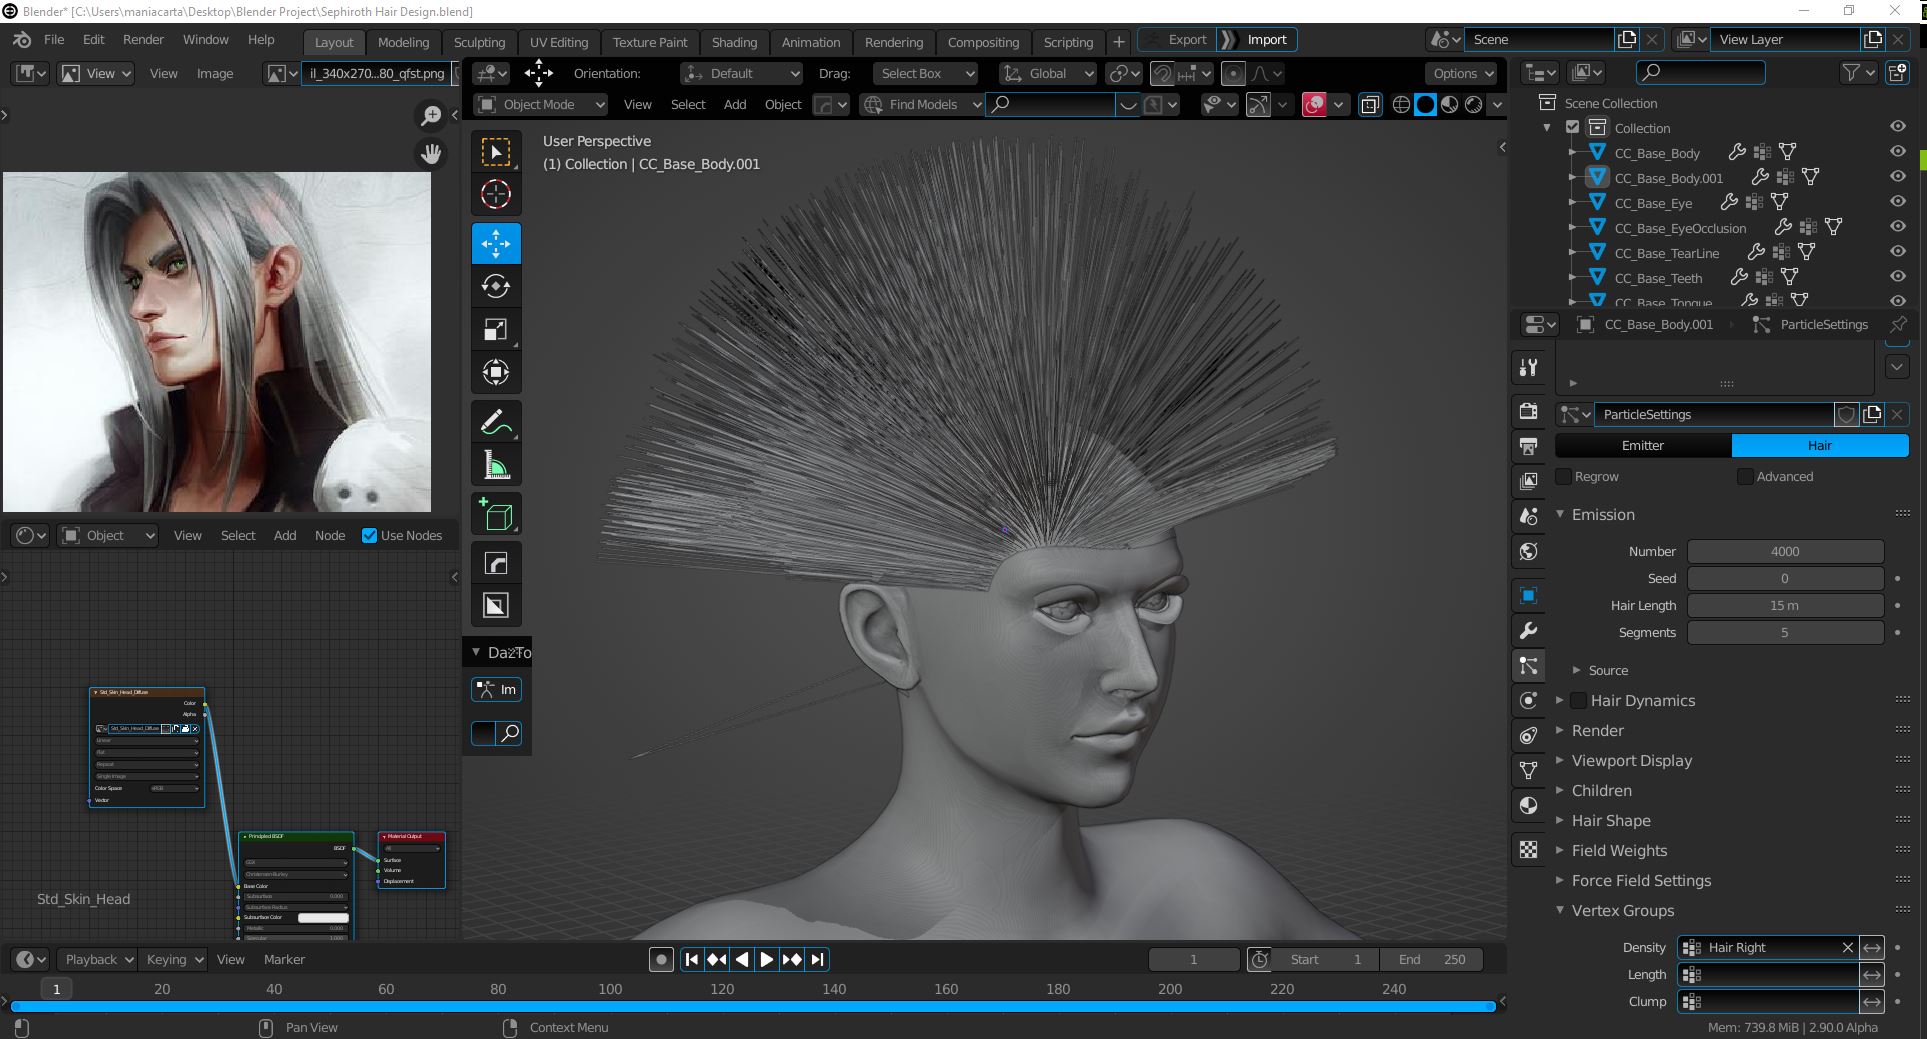Open the Object Mode dropdown
Screen dimensions: 1927x1039
pyautogui.click(x=541, y=104)
